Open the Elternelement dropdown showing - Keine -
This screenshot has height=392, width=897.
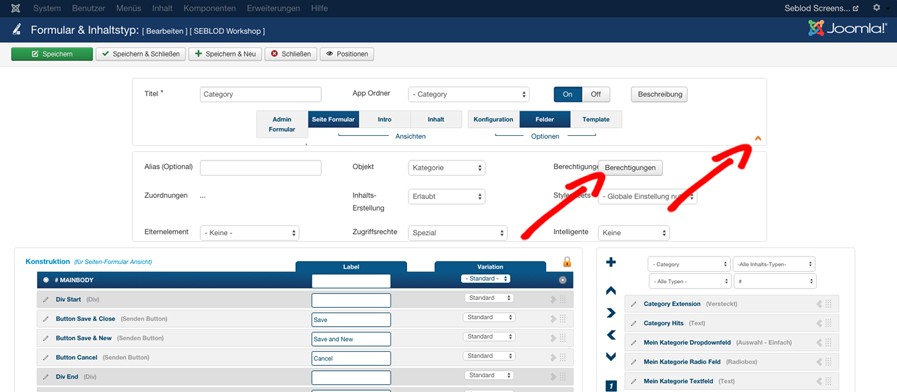249,233
